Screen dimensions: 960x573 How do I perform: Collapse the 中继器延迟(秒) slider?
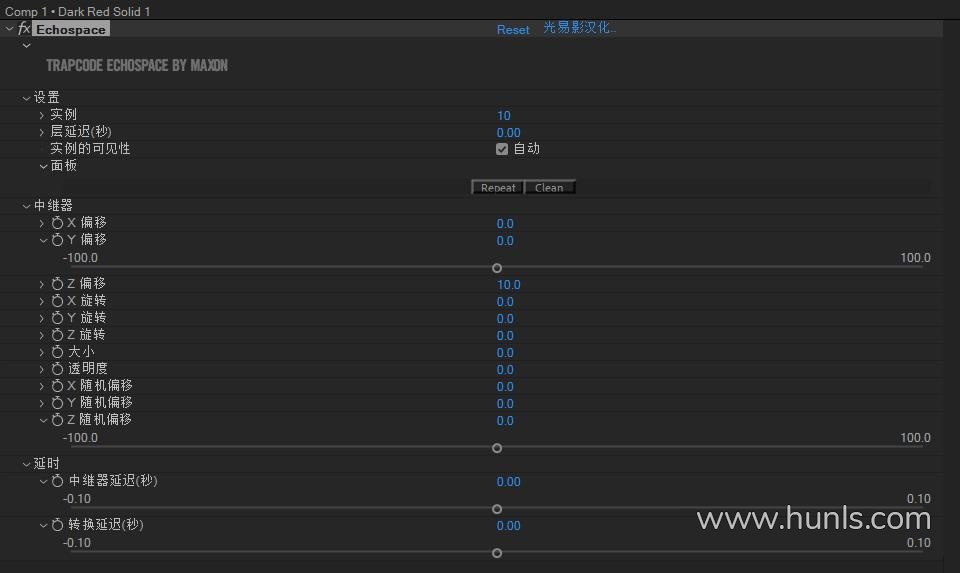click(x=43, y=482)
